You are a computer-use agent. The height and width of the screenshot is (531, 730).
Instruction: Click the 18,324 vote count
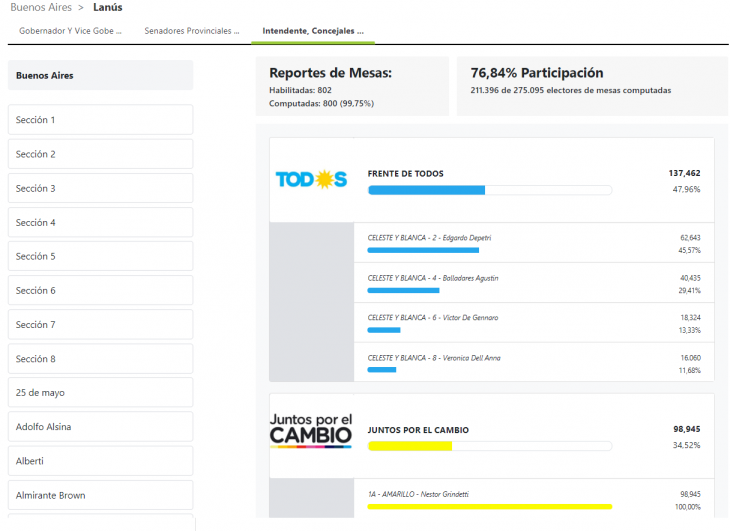click(x=690, y=317)
